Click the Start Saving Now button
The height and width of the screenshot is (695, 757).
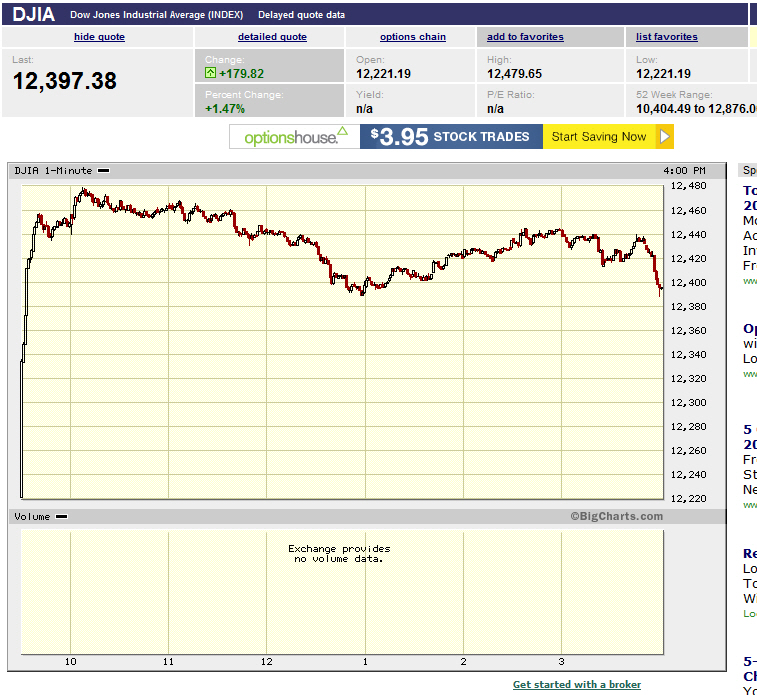(599, 137)
